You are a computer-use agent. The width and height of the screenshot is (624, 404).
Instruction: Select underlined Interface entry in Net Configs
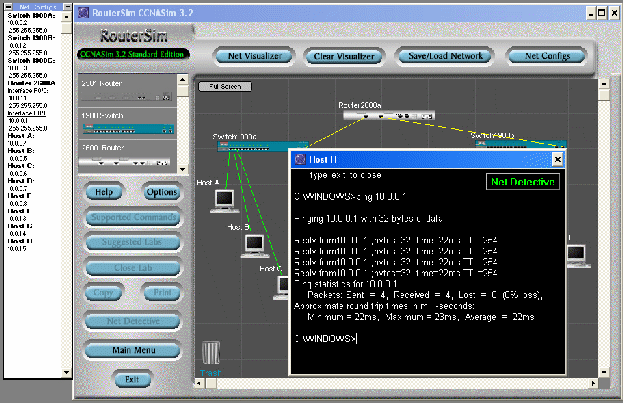tap(27, 113)
